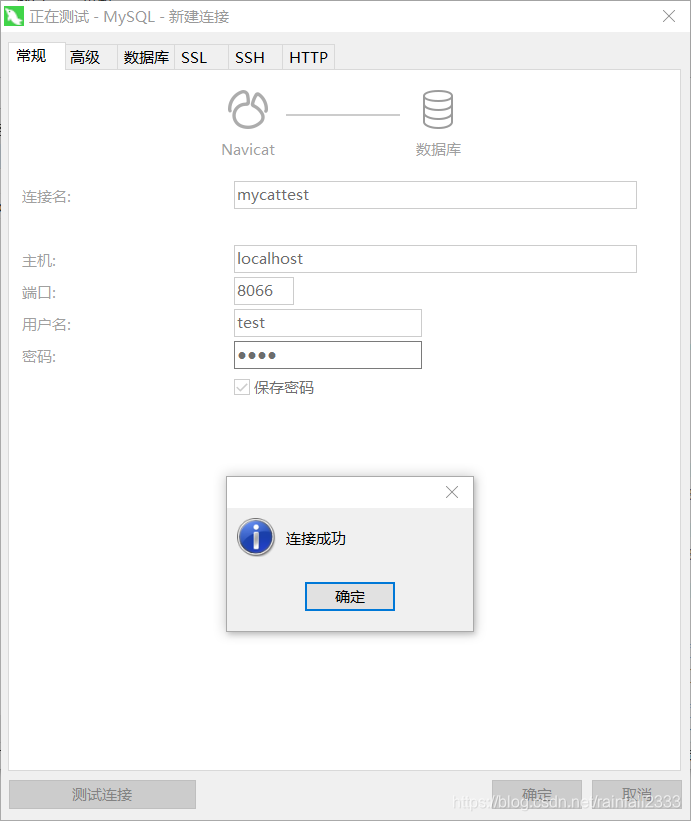Switch to the 常规 tab
The image size is (691, 821).
(37, 56)
